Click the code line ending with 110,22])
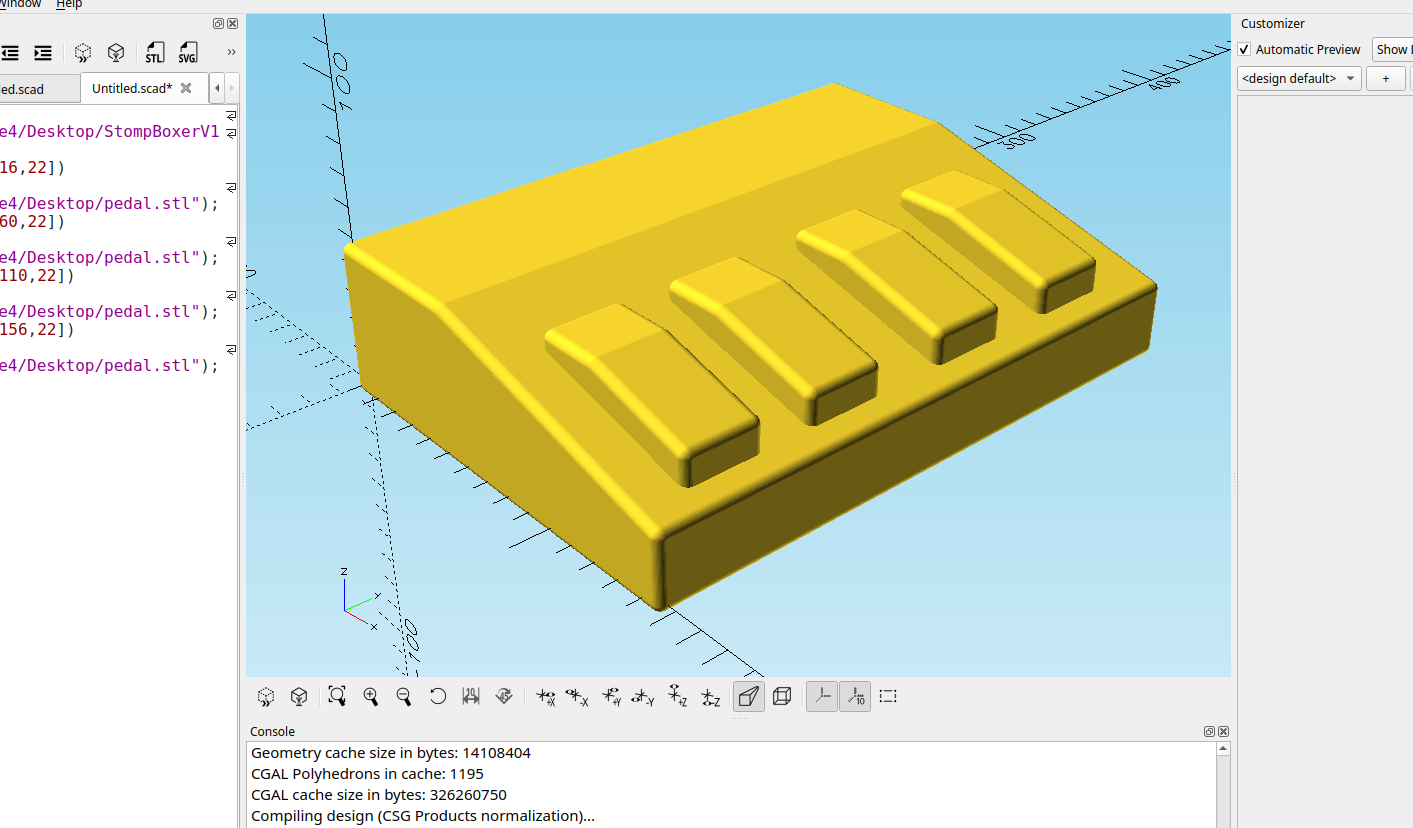 [37, 275]
